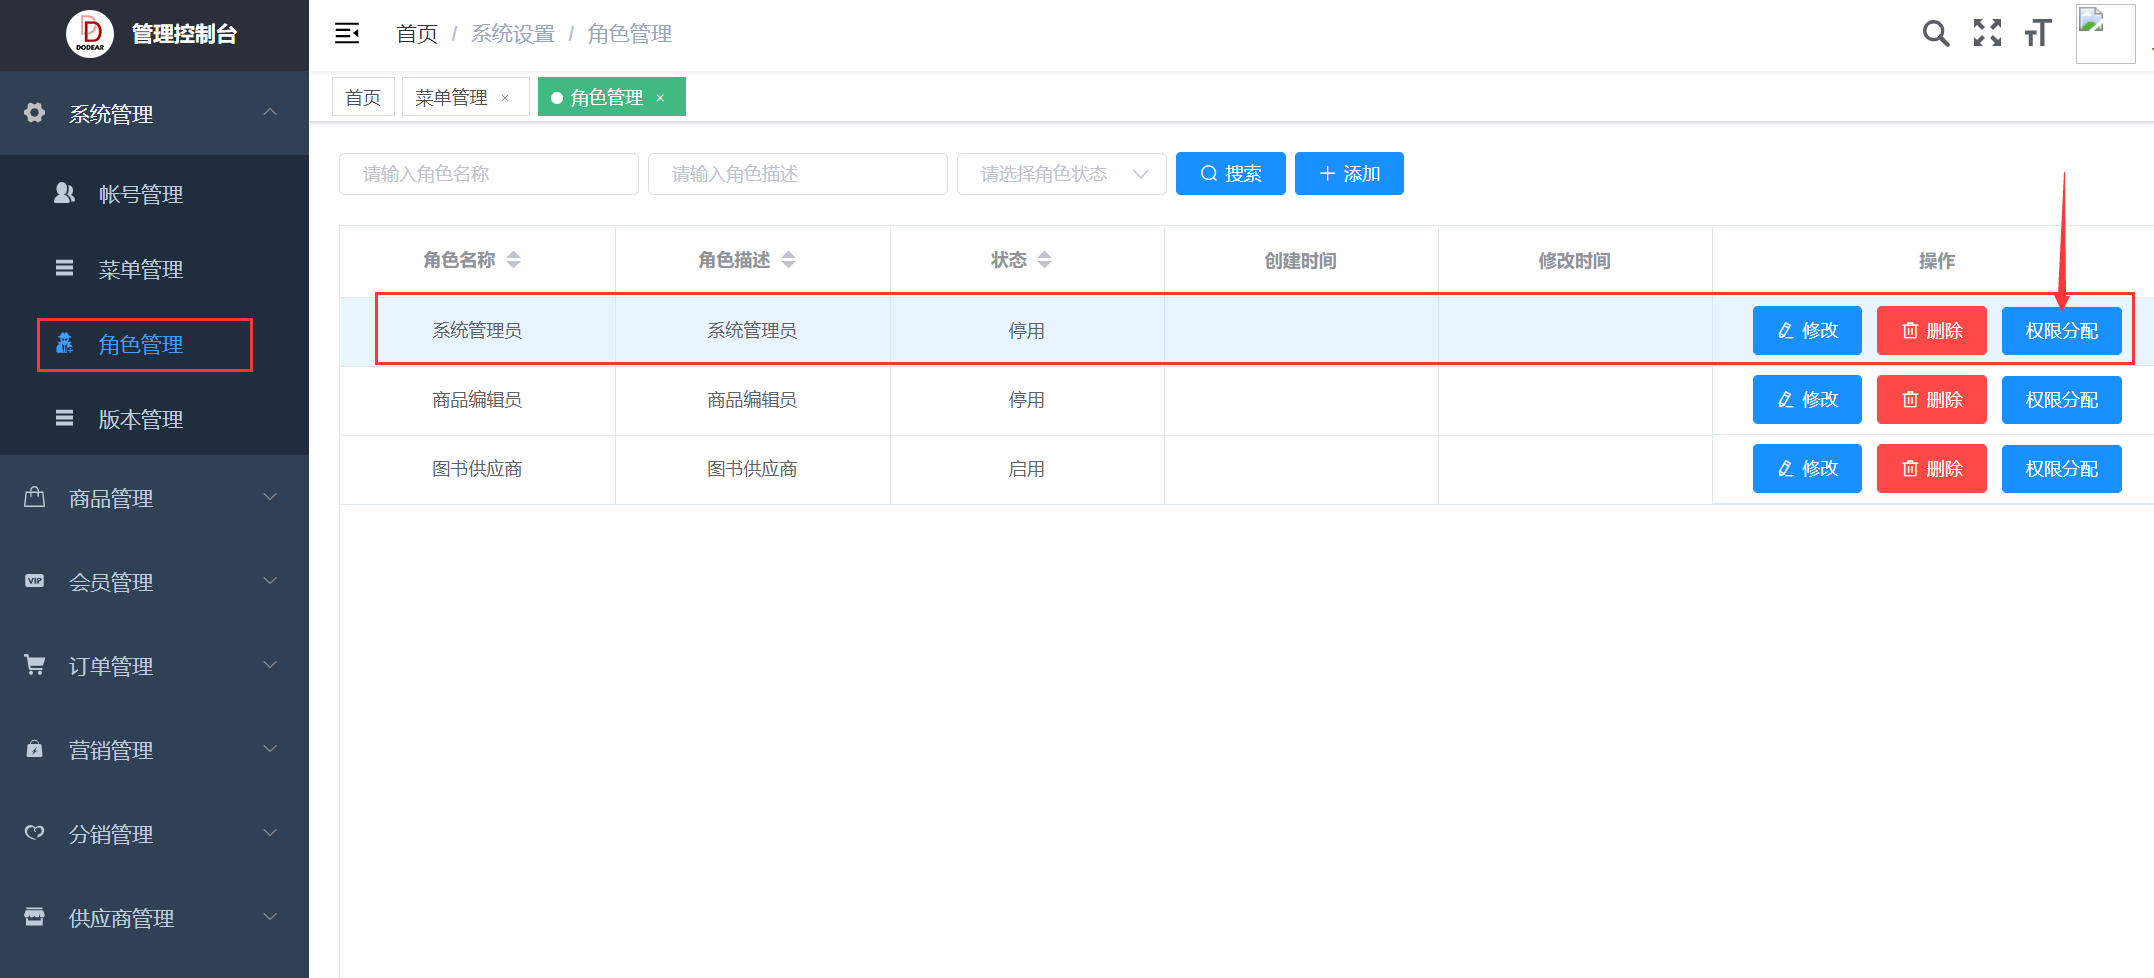Click the font size adjustment icon
2154x978 pixels.
(2038, 32)
